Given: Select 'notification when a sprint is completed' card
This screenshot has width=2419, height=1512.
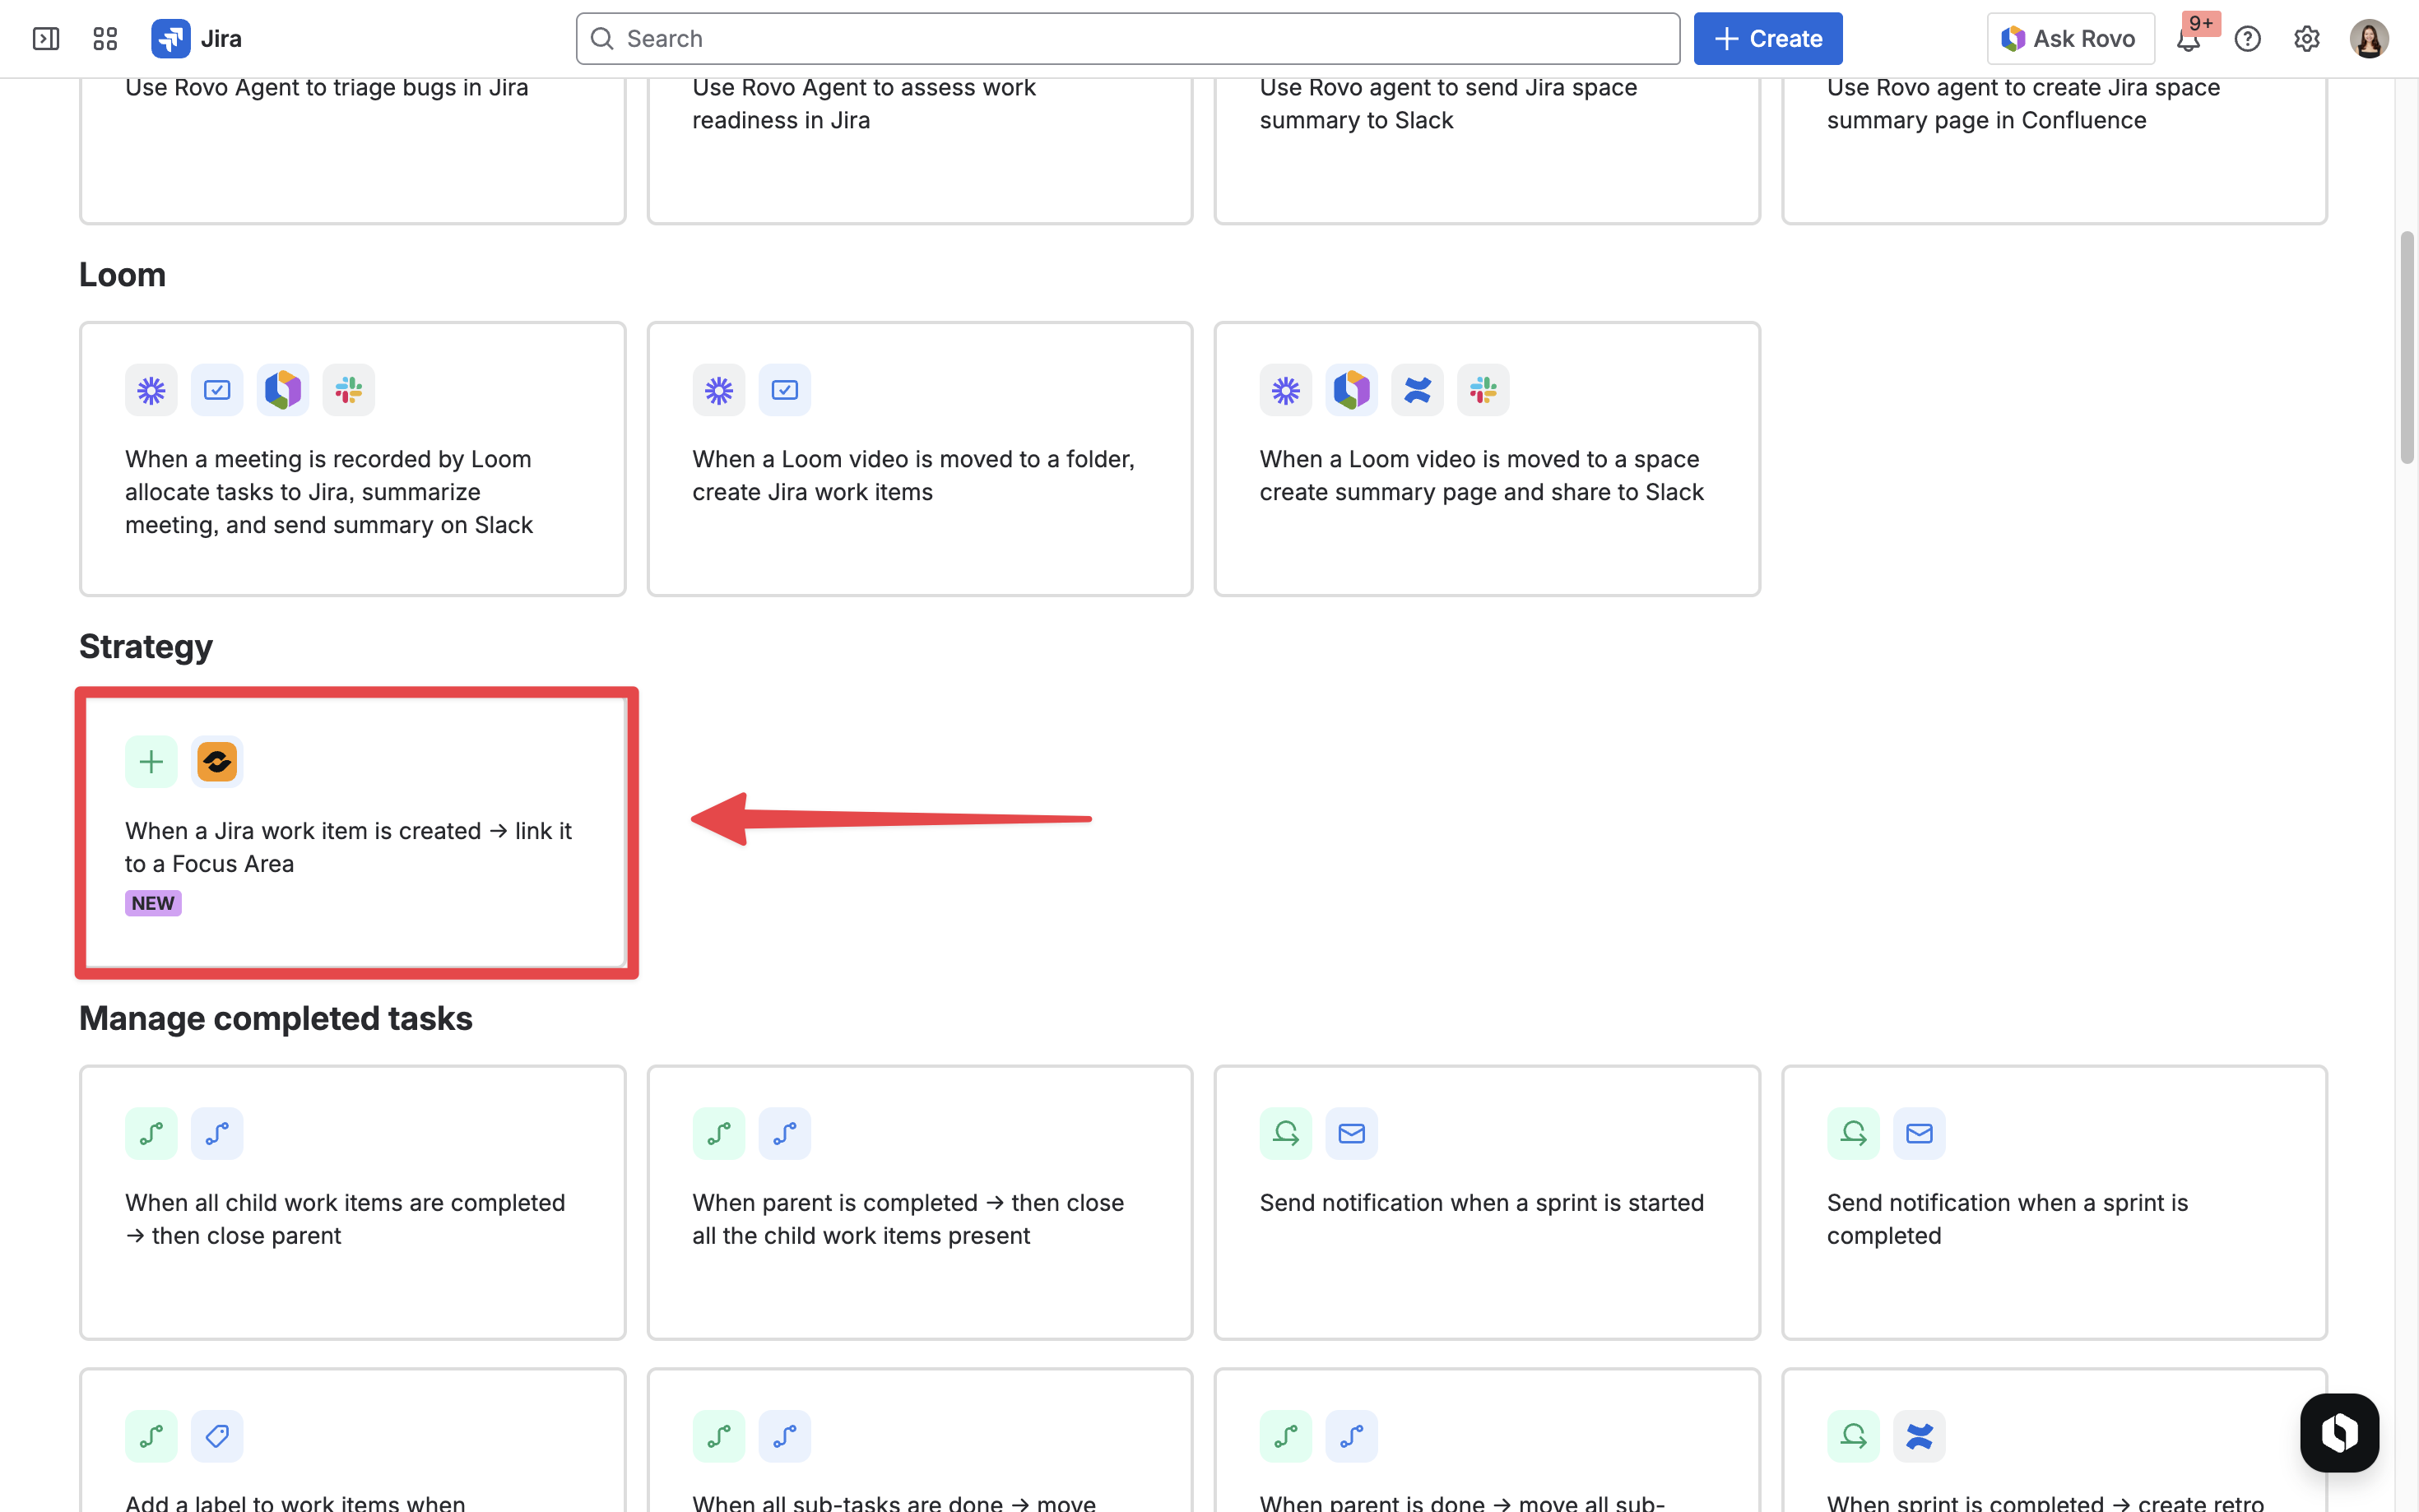Looking at the screenshot, I should pos(2054,1203).
